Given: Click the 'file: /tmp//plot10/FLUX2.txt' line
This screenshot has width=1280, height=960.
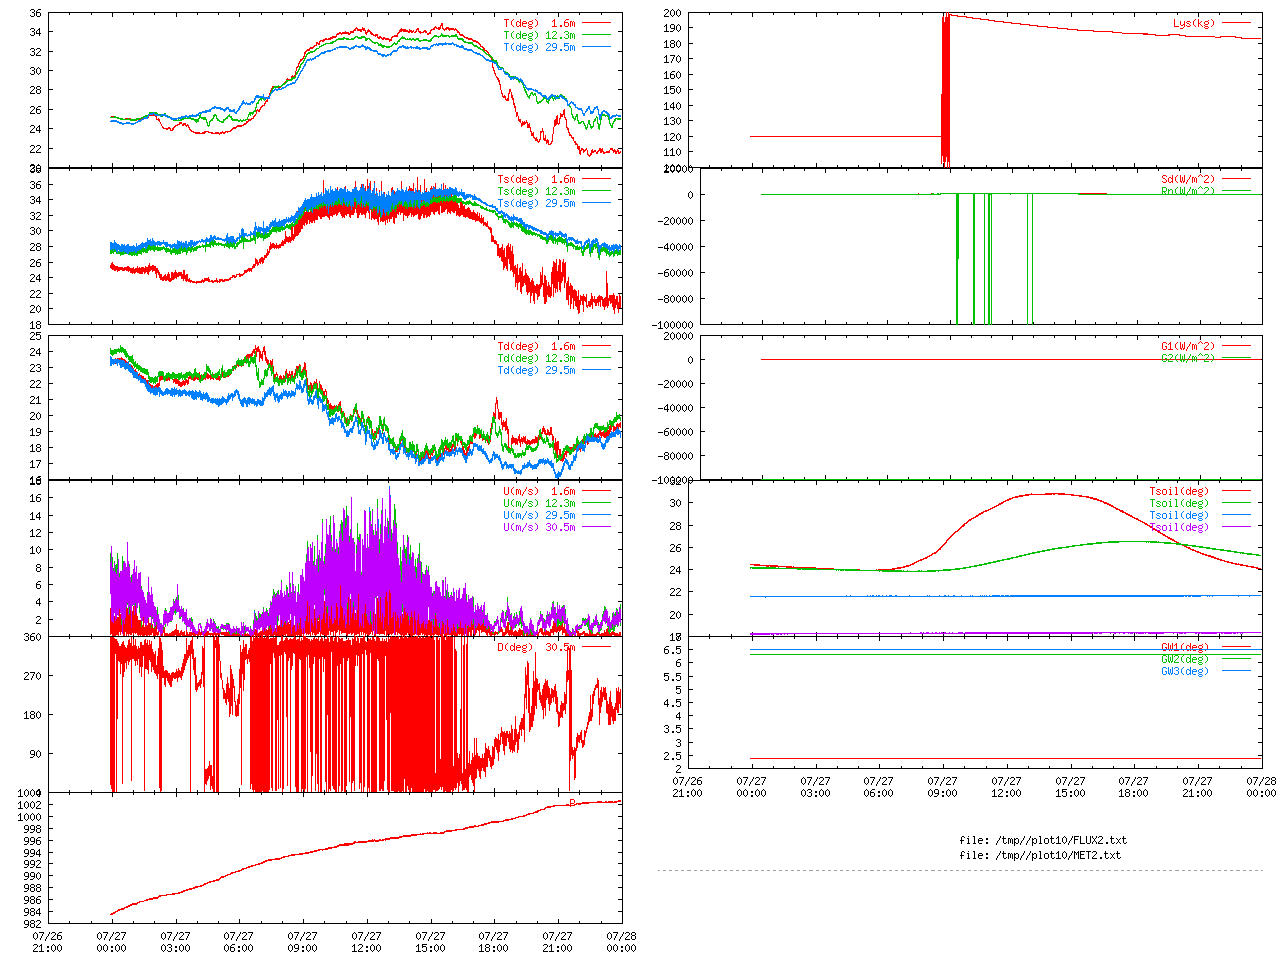Looking at the screenshot, I should pyautogui.click(x=1043, y=841).
